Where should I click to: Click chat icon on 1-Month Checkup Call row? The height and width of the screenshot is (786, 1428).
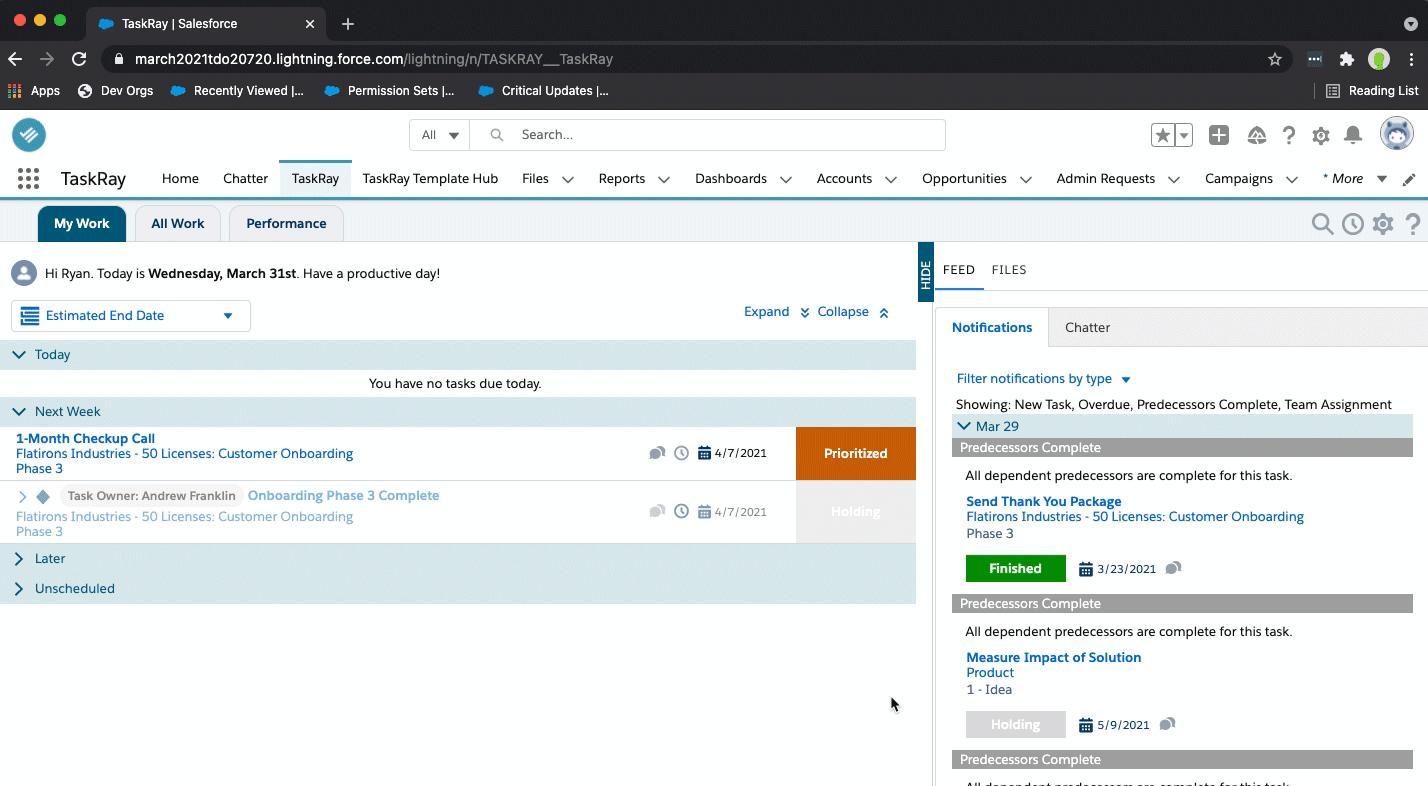(657, 453)
